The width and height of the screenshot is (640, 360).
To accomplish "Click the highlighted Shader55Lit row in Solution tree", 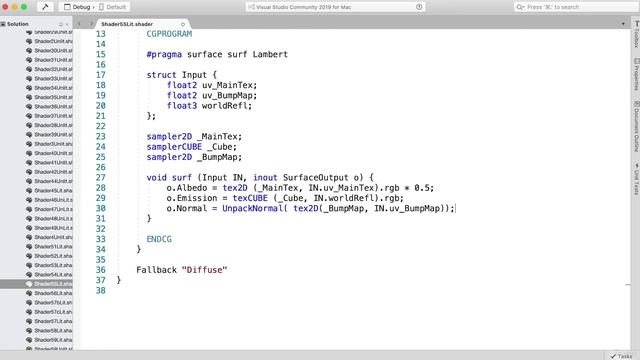I will click(36, 284).
